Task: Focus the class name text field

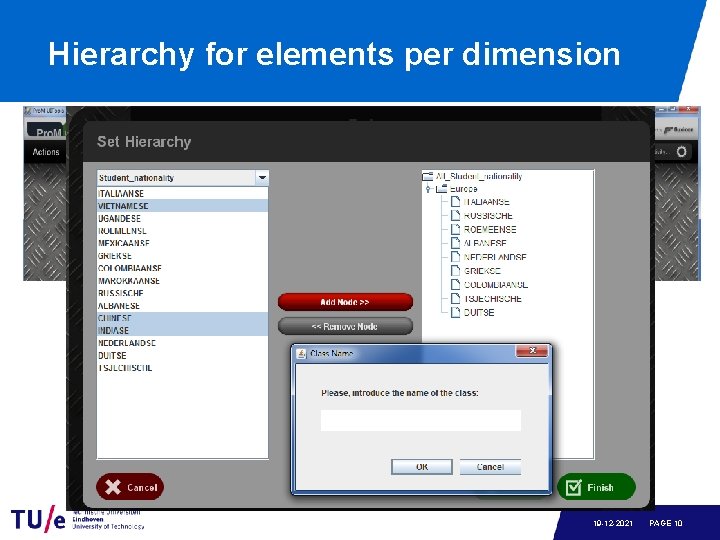Action: (421, 421)
